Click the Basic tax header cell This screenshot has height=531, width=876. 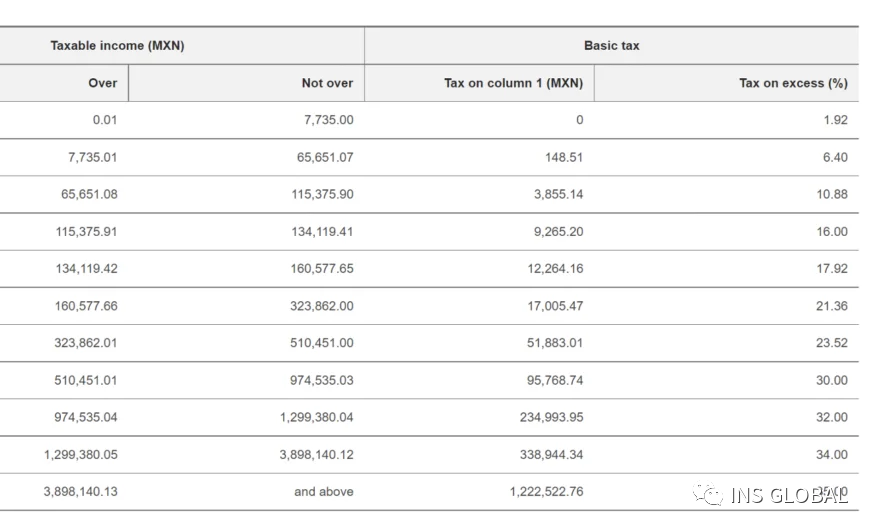coord(611,46)
